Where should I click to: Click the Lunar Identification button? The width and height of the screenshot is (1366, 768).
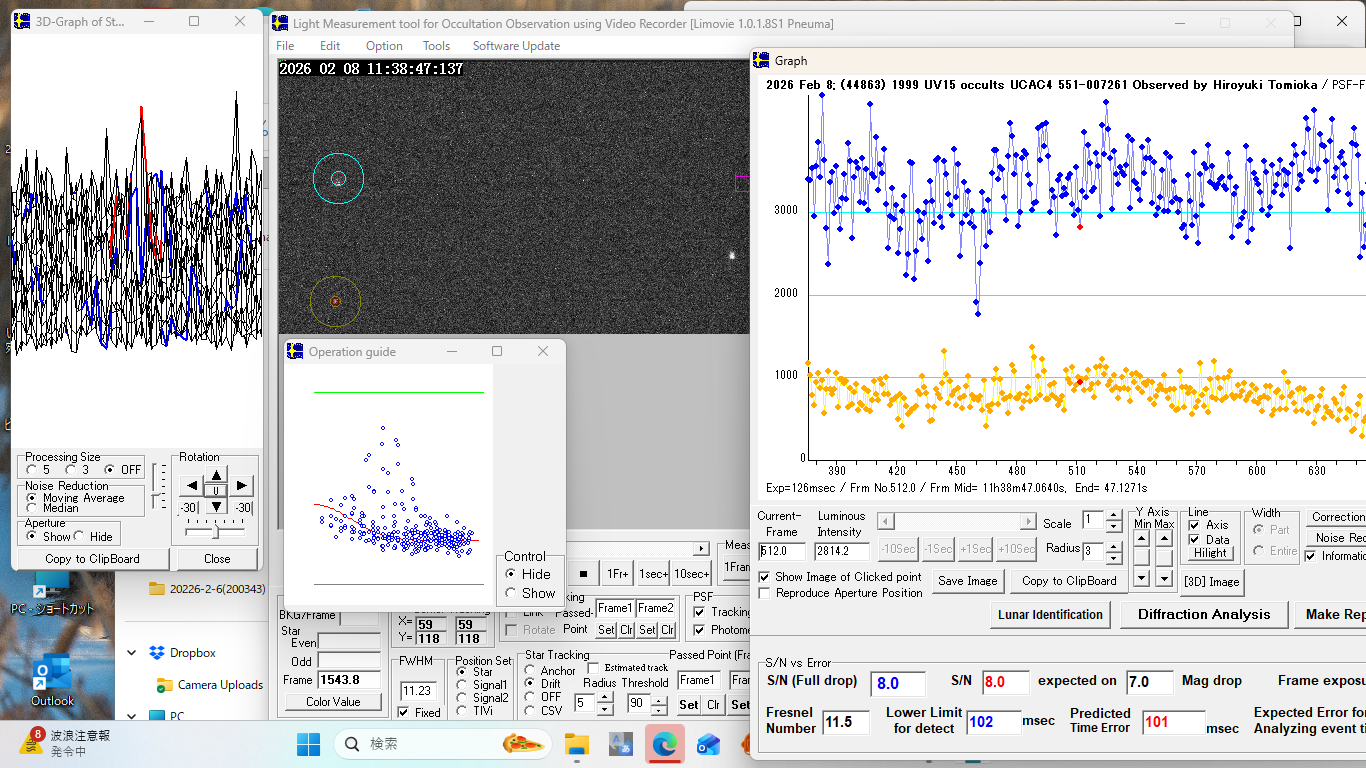pos(1050,614)
